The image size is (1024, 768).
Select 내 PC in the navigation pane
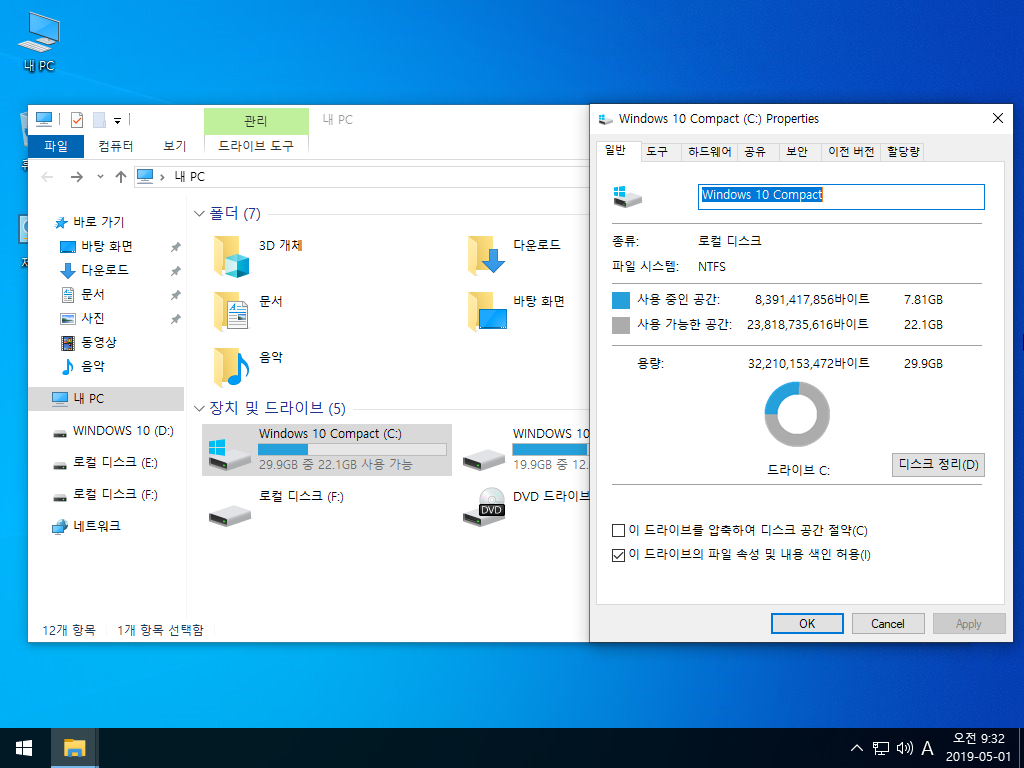coord(106,398)
